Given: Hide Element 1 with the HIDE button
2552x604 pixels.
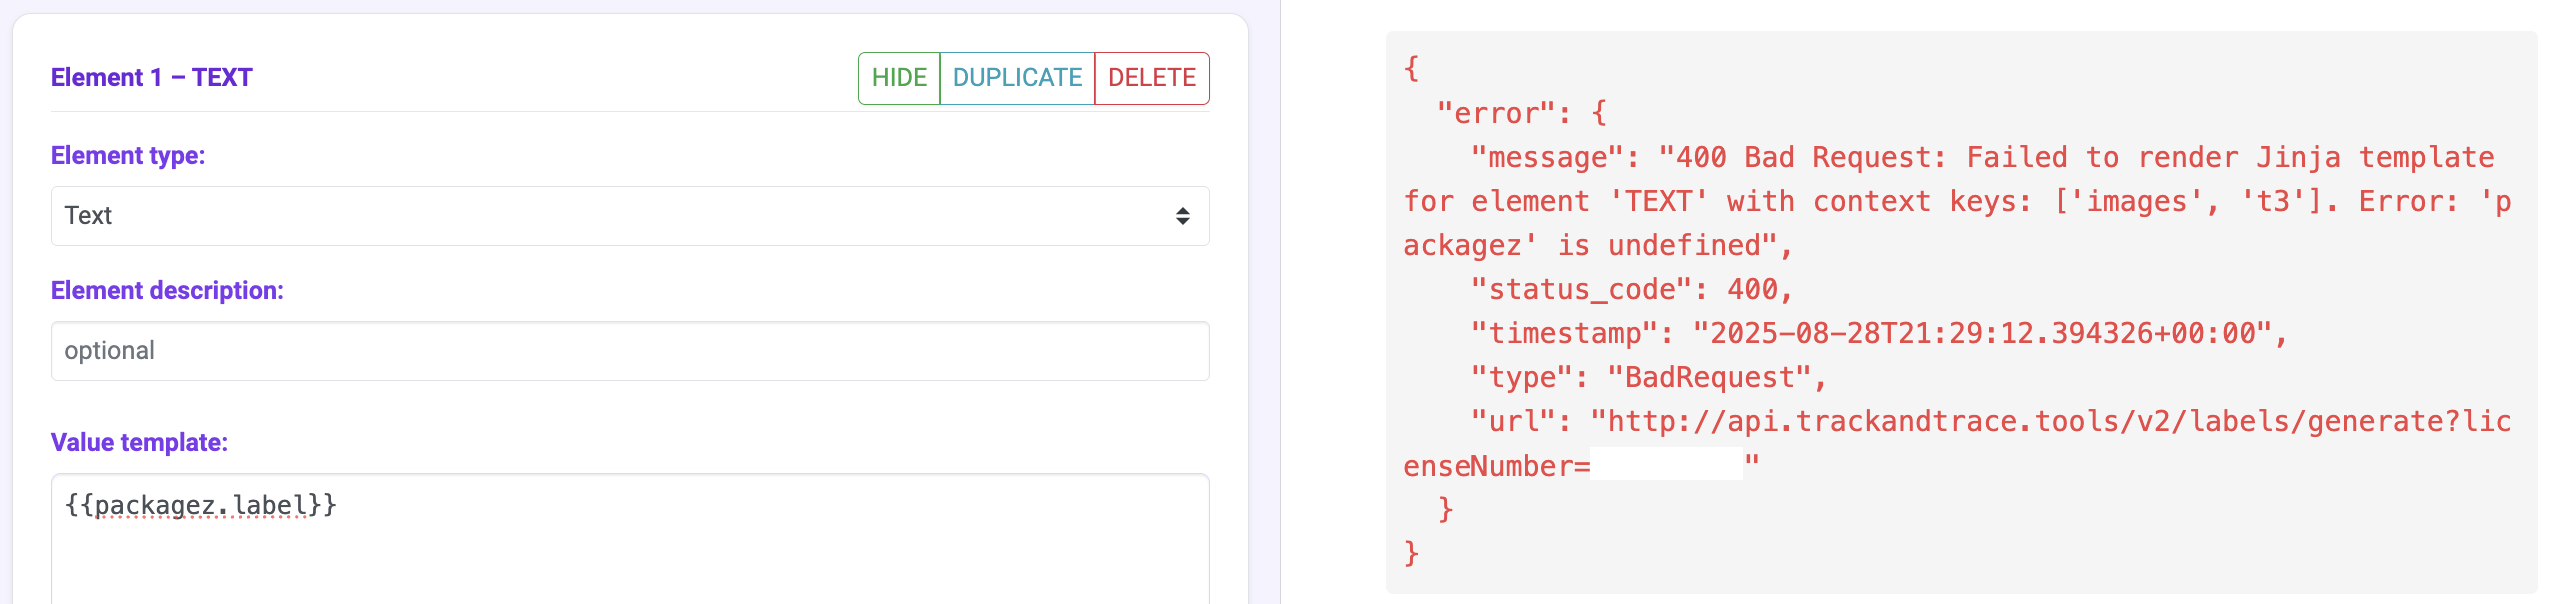Looking at the screenshot, I should pos(898,78).
